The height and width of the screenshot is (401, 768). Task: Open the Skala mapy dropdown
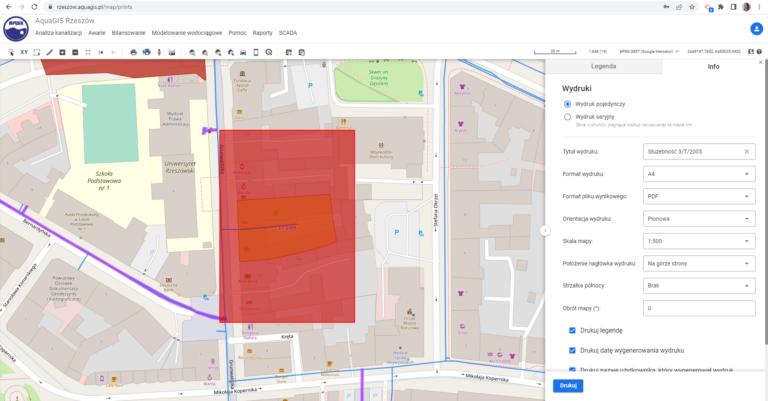(700, 241)
